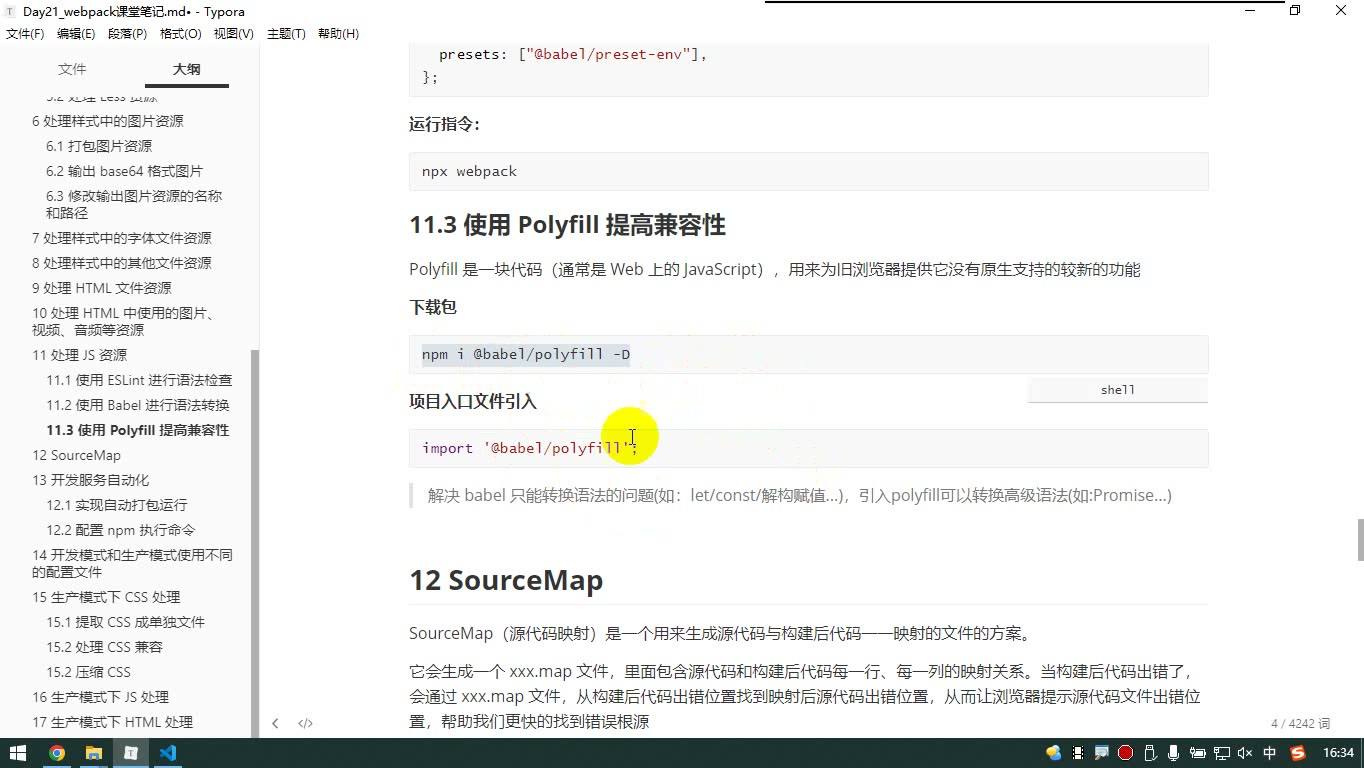Screen dimensions: 1364x768
Task: Open the network tray icon
Action: click(1222, 753)
